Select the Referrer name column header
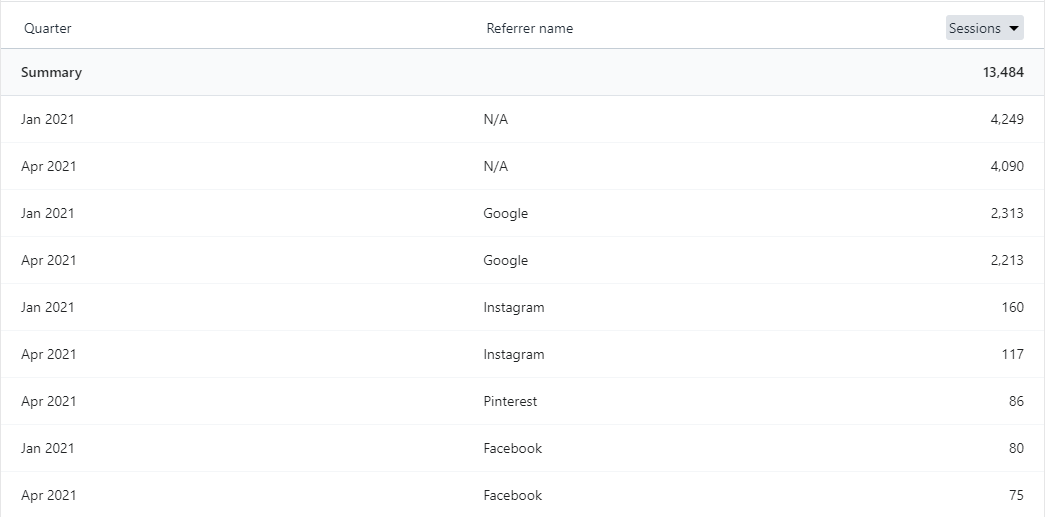Screen dimensions: 1045x517 [x=529, y=28]
